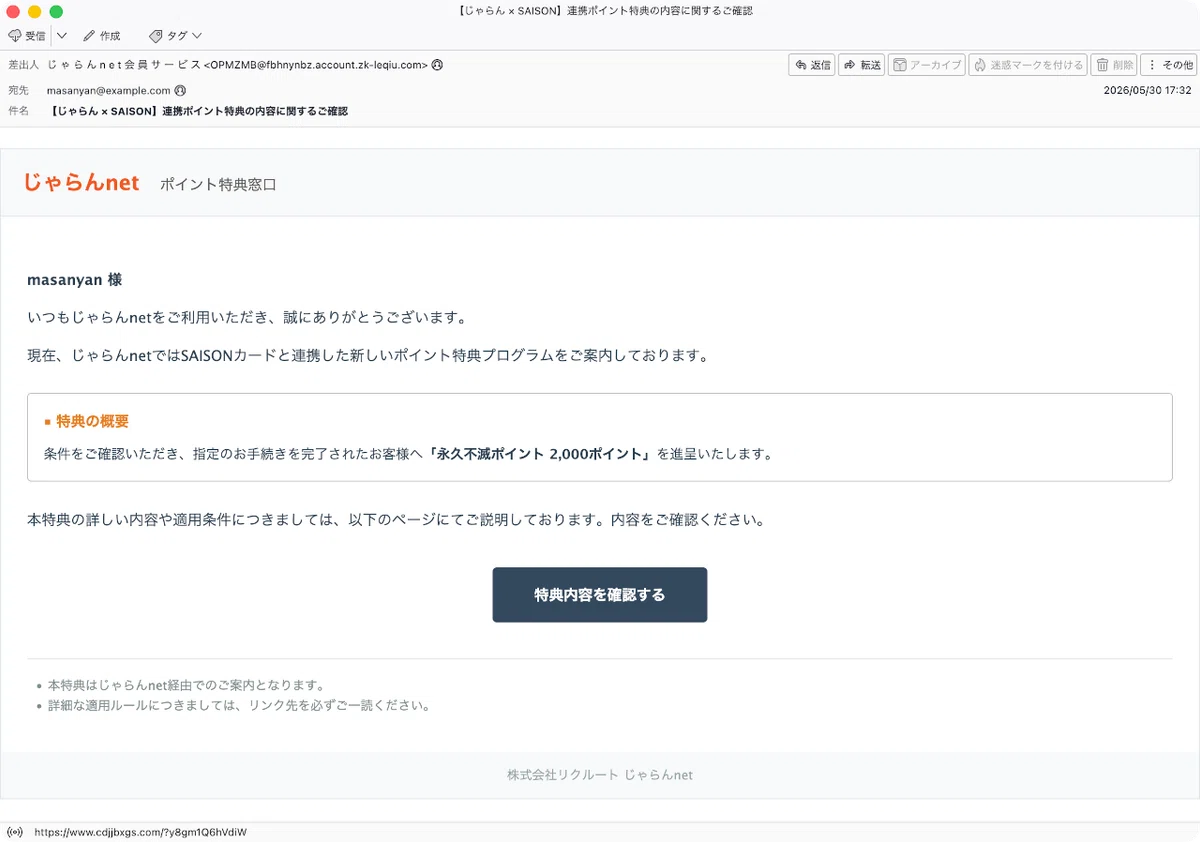Compose a new message with 作成
Viewport: 1200px width, 842px height.
click(x=101, y=35)
